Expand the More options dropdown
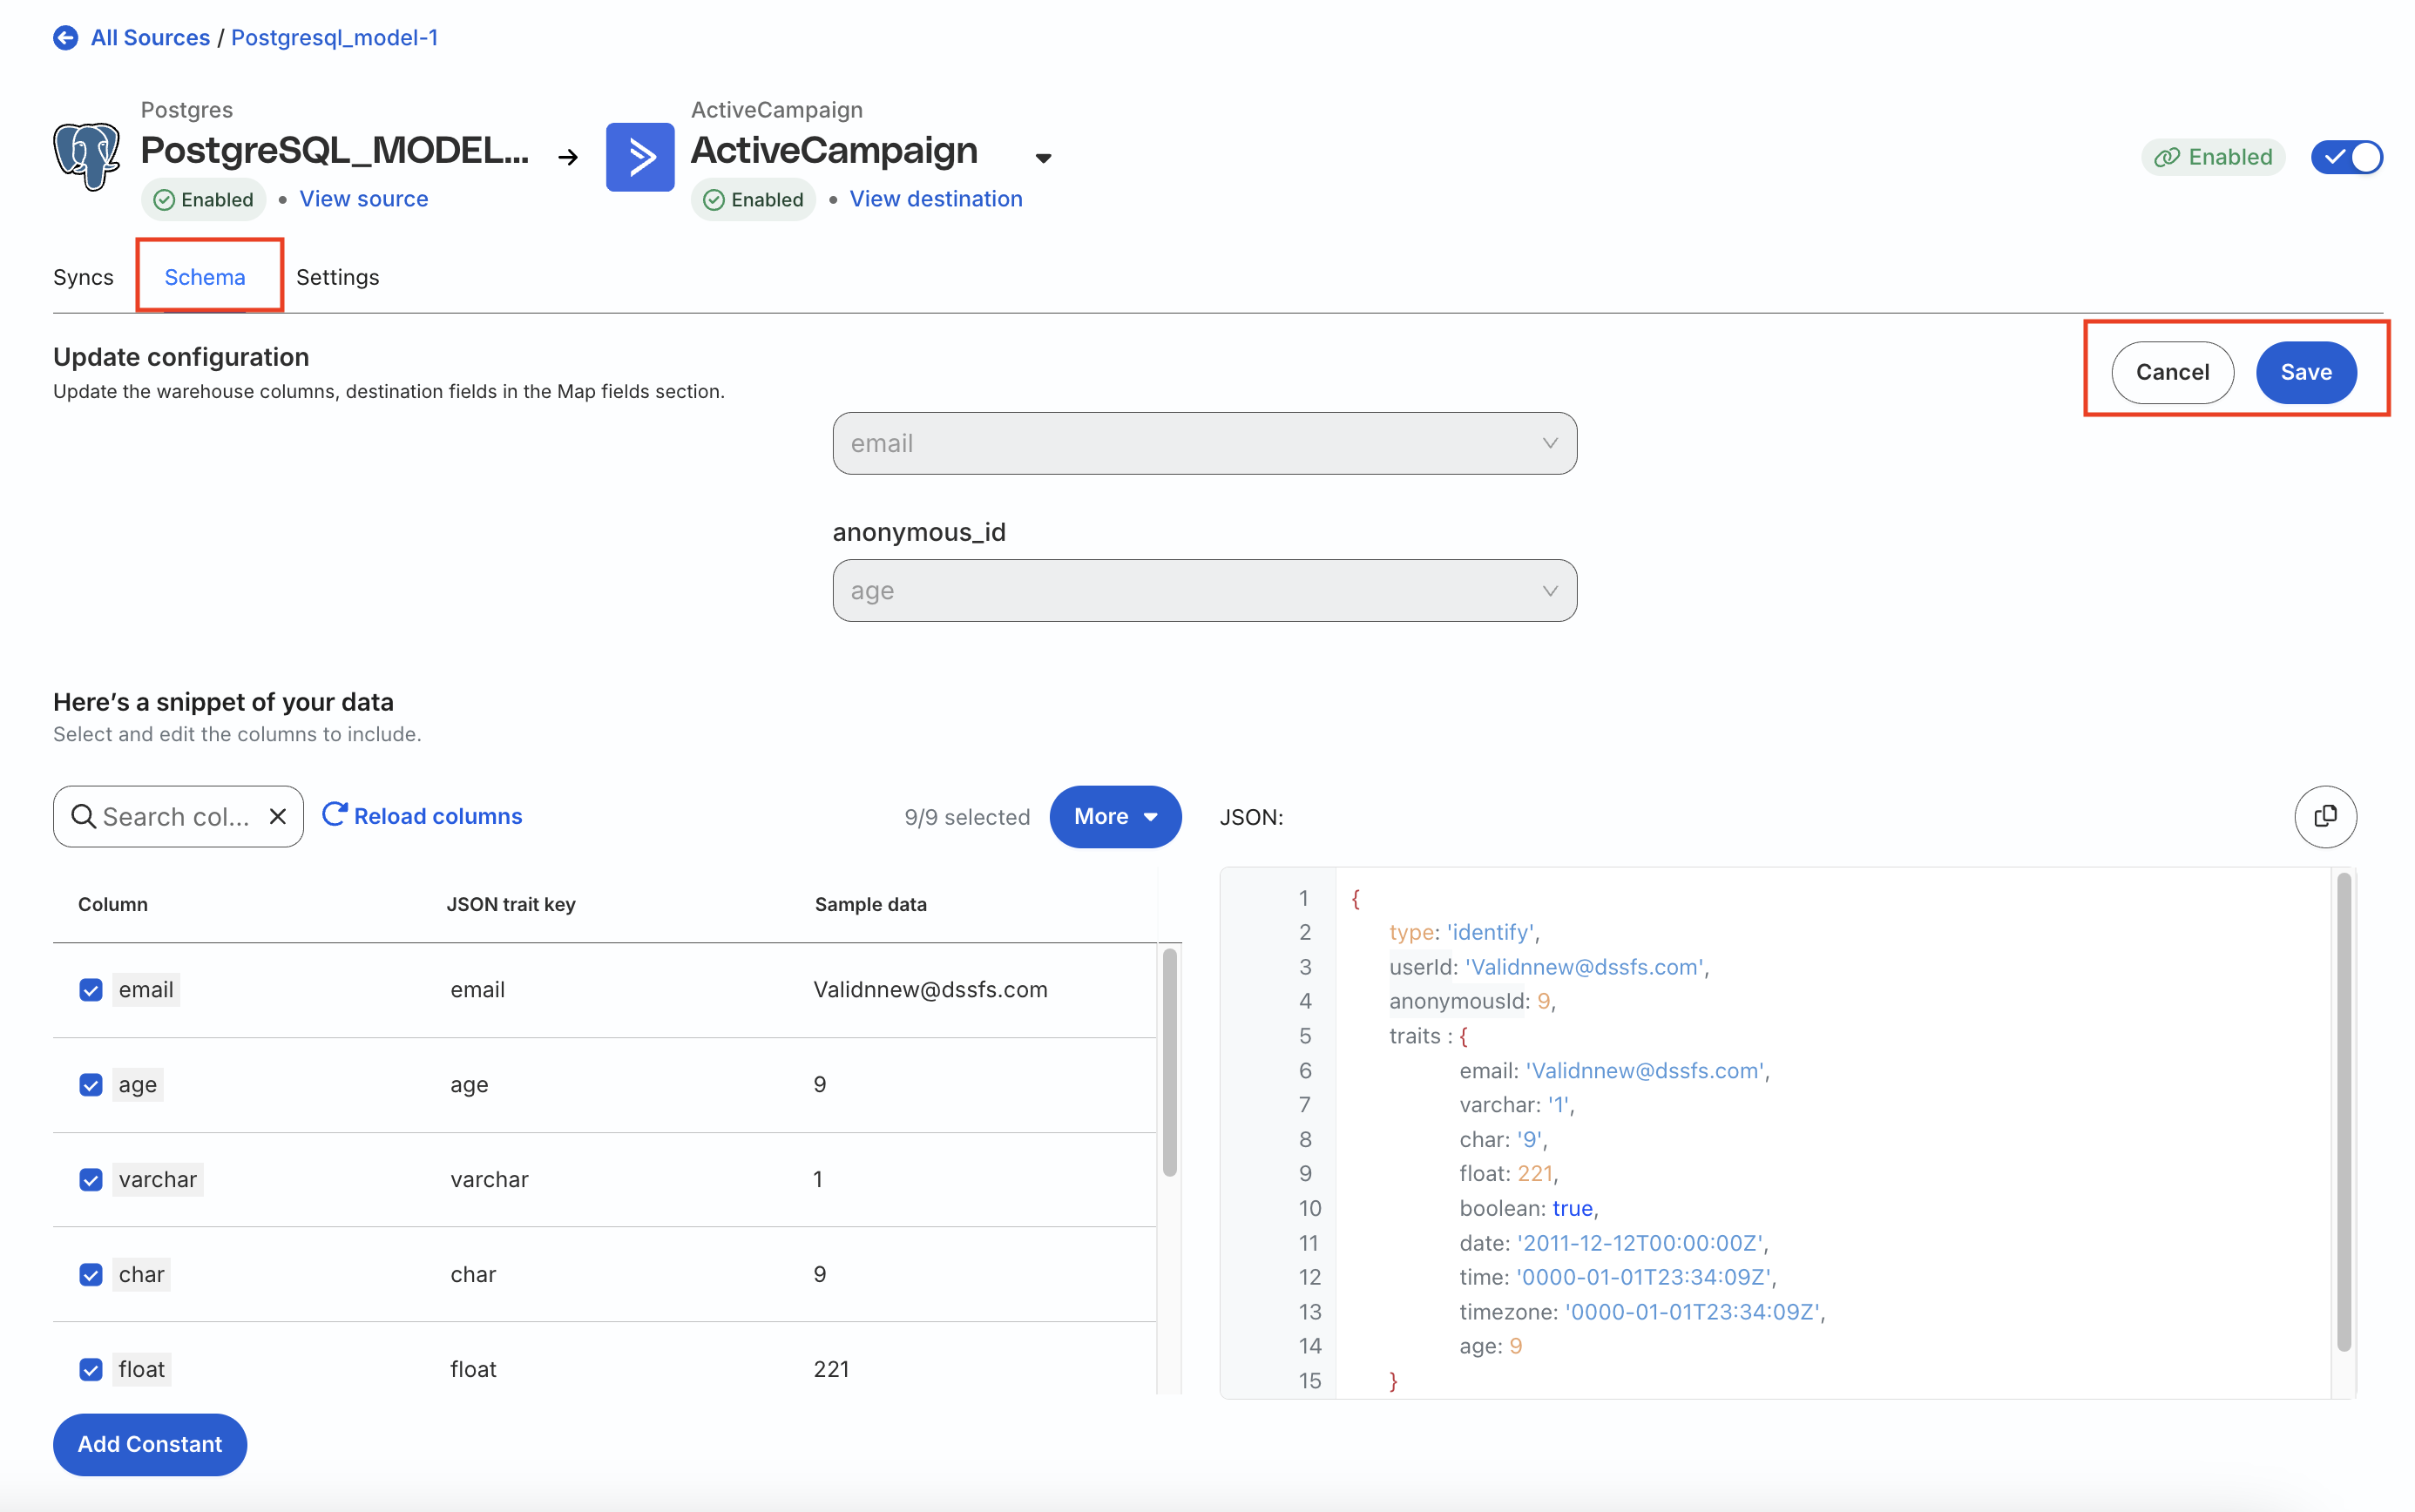This screenshot has height=1512, width=2415. click(1115, 816)
